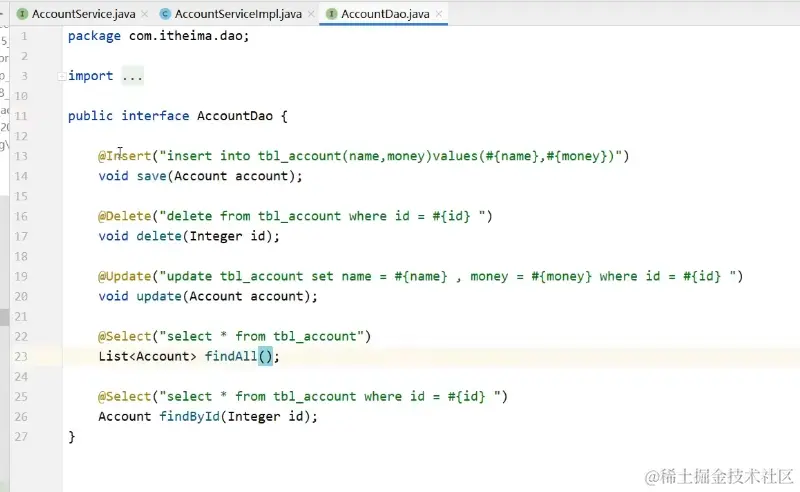
Task: Switch to the AccountService.java tab
Action: [x=83, y=14]
